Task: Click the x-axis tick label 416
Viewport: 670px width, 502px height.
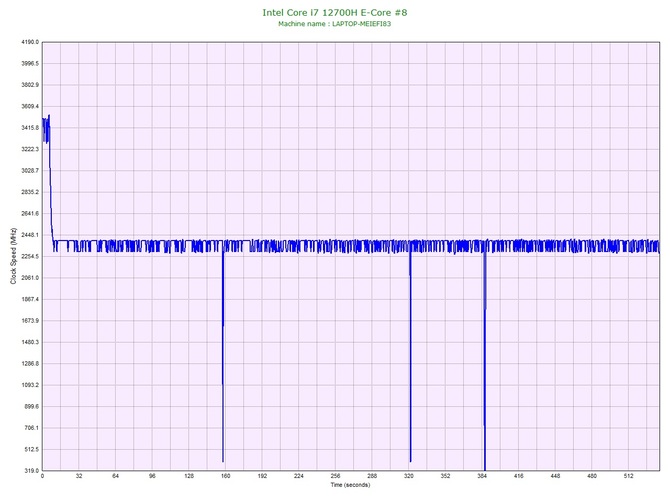Action: point(519,476)
